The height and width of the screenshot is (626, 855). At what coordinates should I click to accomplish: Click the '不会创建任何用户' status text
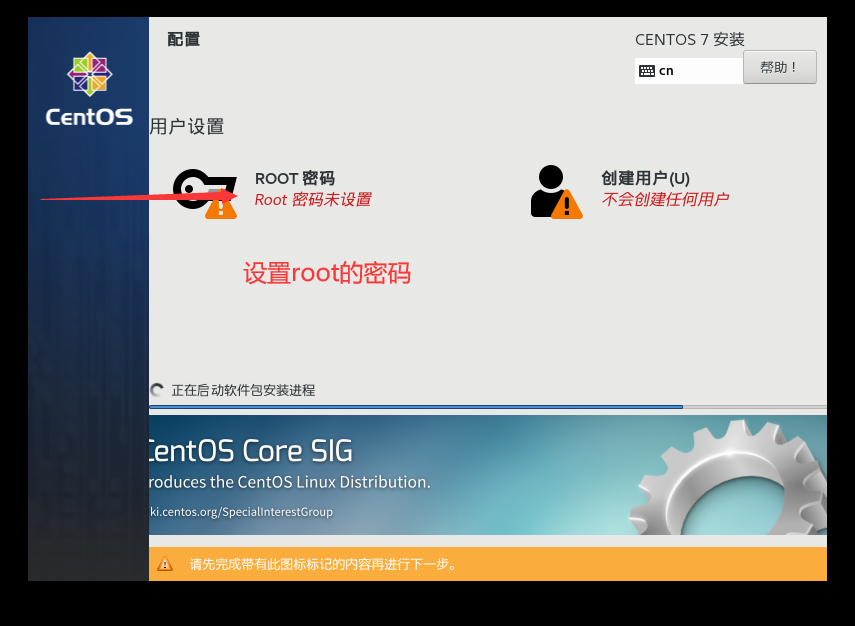tap(665, 200)
